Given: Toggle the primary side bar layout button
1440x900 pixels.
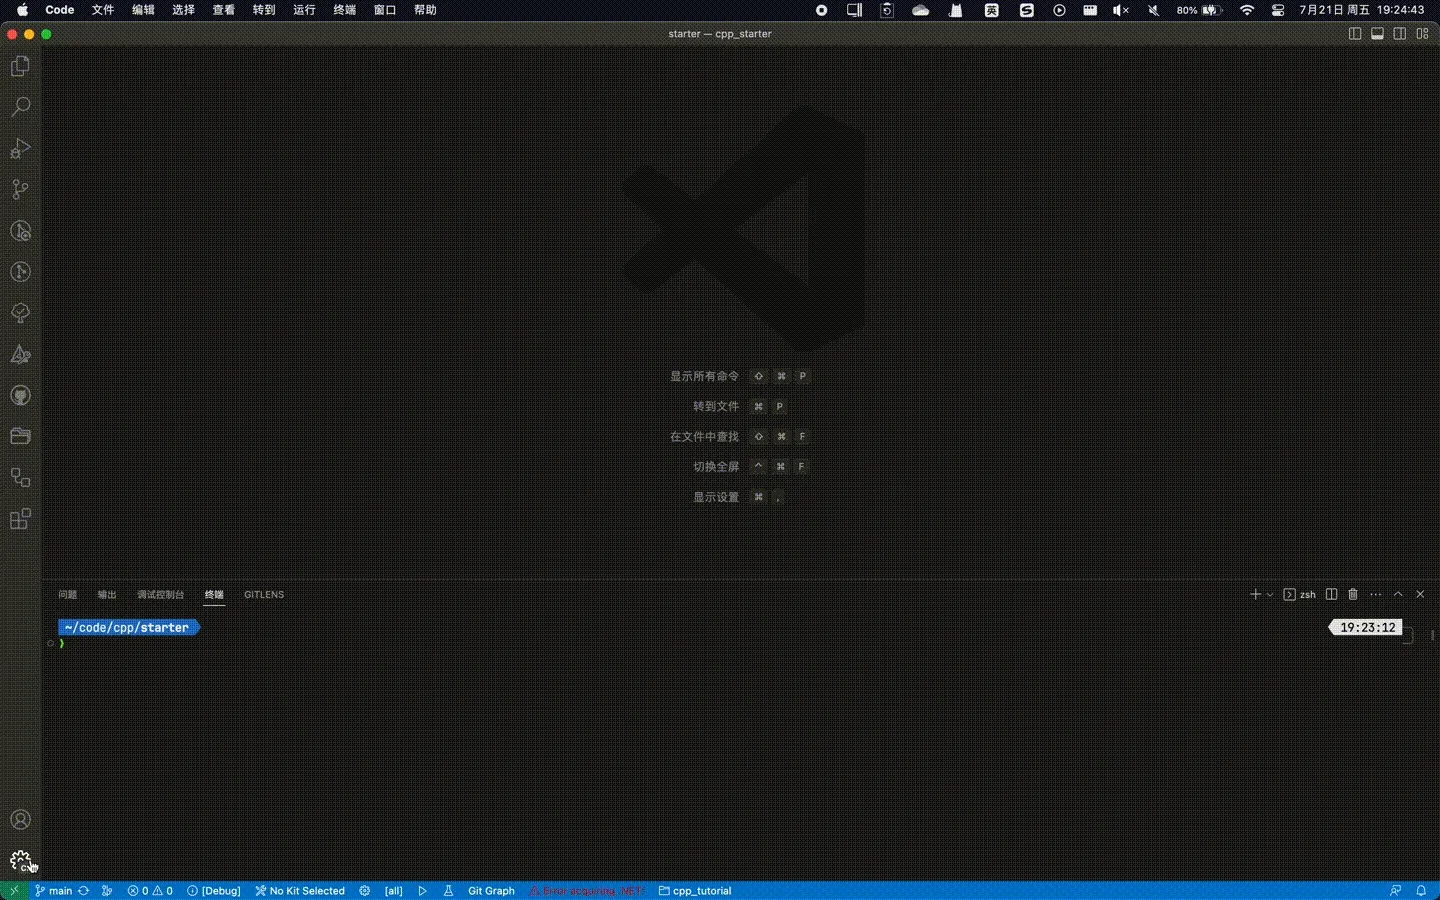Looking at the screenshot, I should point(1355,34).
